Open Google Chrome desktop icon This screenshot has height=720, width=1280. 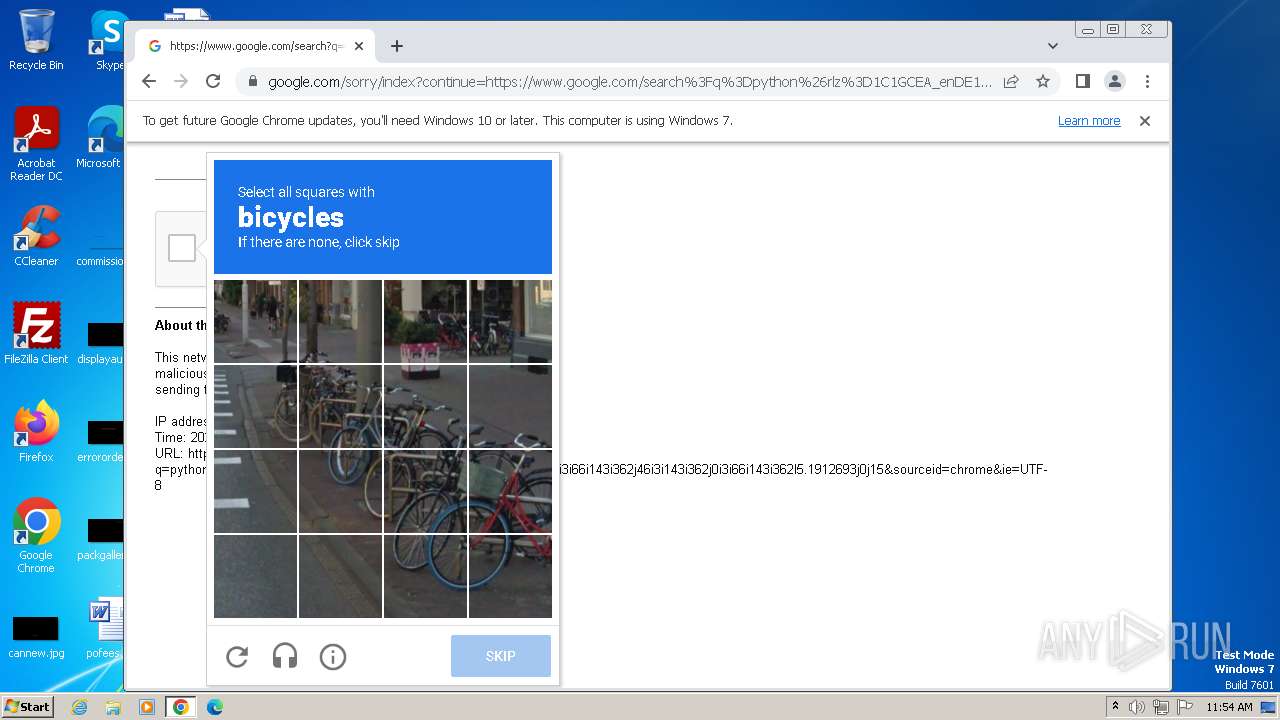point(36,535)
